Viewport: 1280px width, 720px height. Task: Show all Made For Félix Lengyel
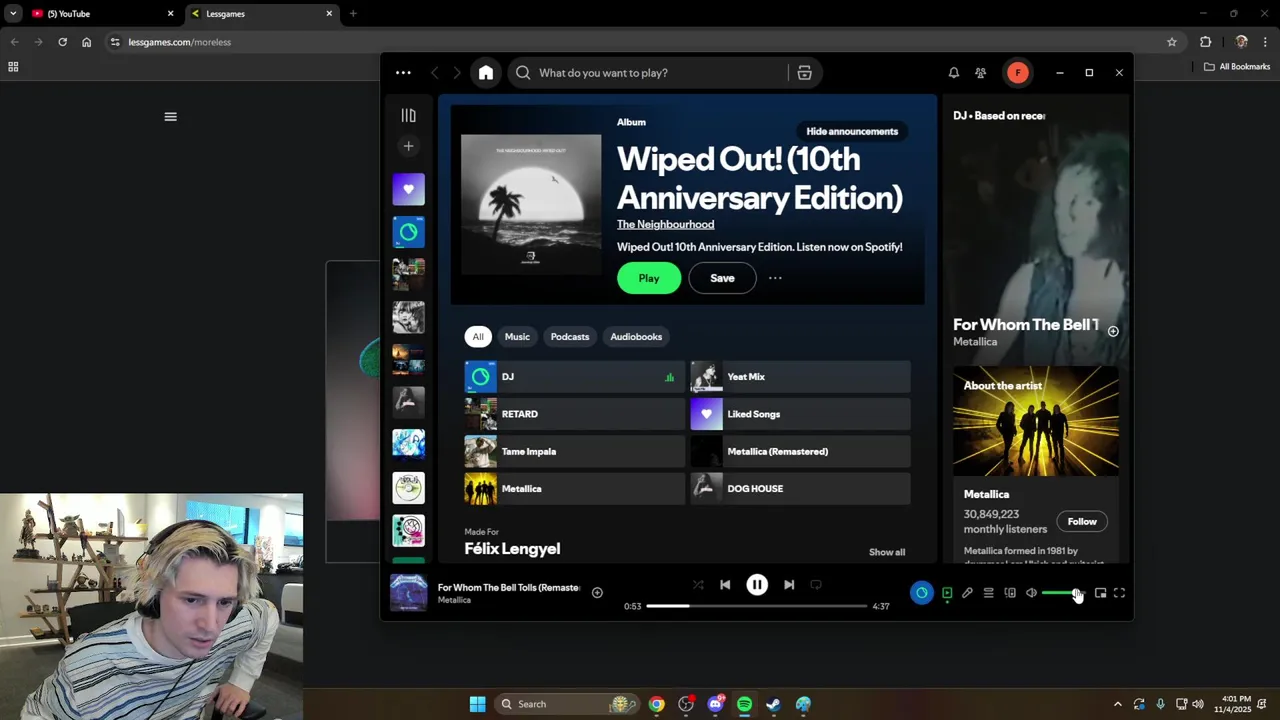pos(887,552)
